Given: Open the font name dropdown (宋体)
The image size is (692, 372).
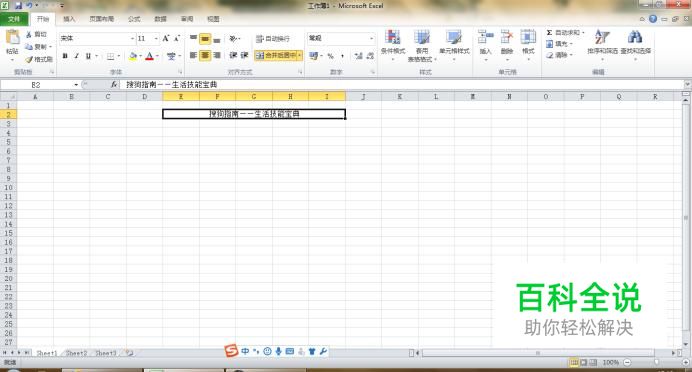Looking at the screenshot, I should (132, 38).
